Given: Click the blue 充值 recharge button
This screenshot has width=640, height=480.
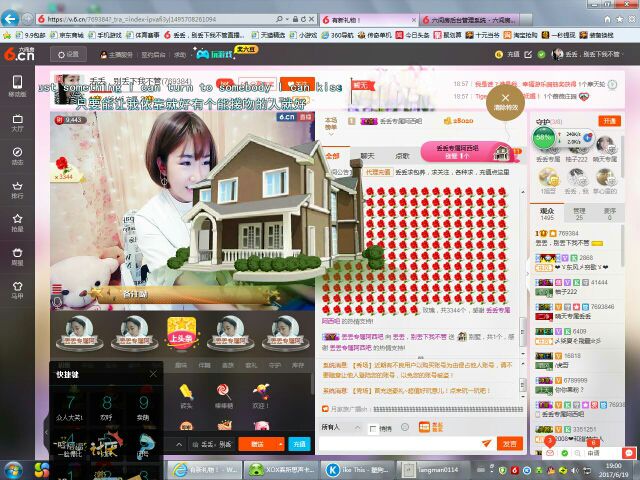Looking at the screenshot, I should 300,444.
